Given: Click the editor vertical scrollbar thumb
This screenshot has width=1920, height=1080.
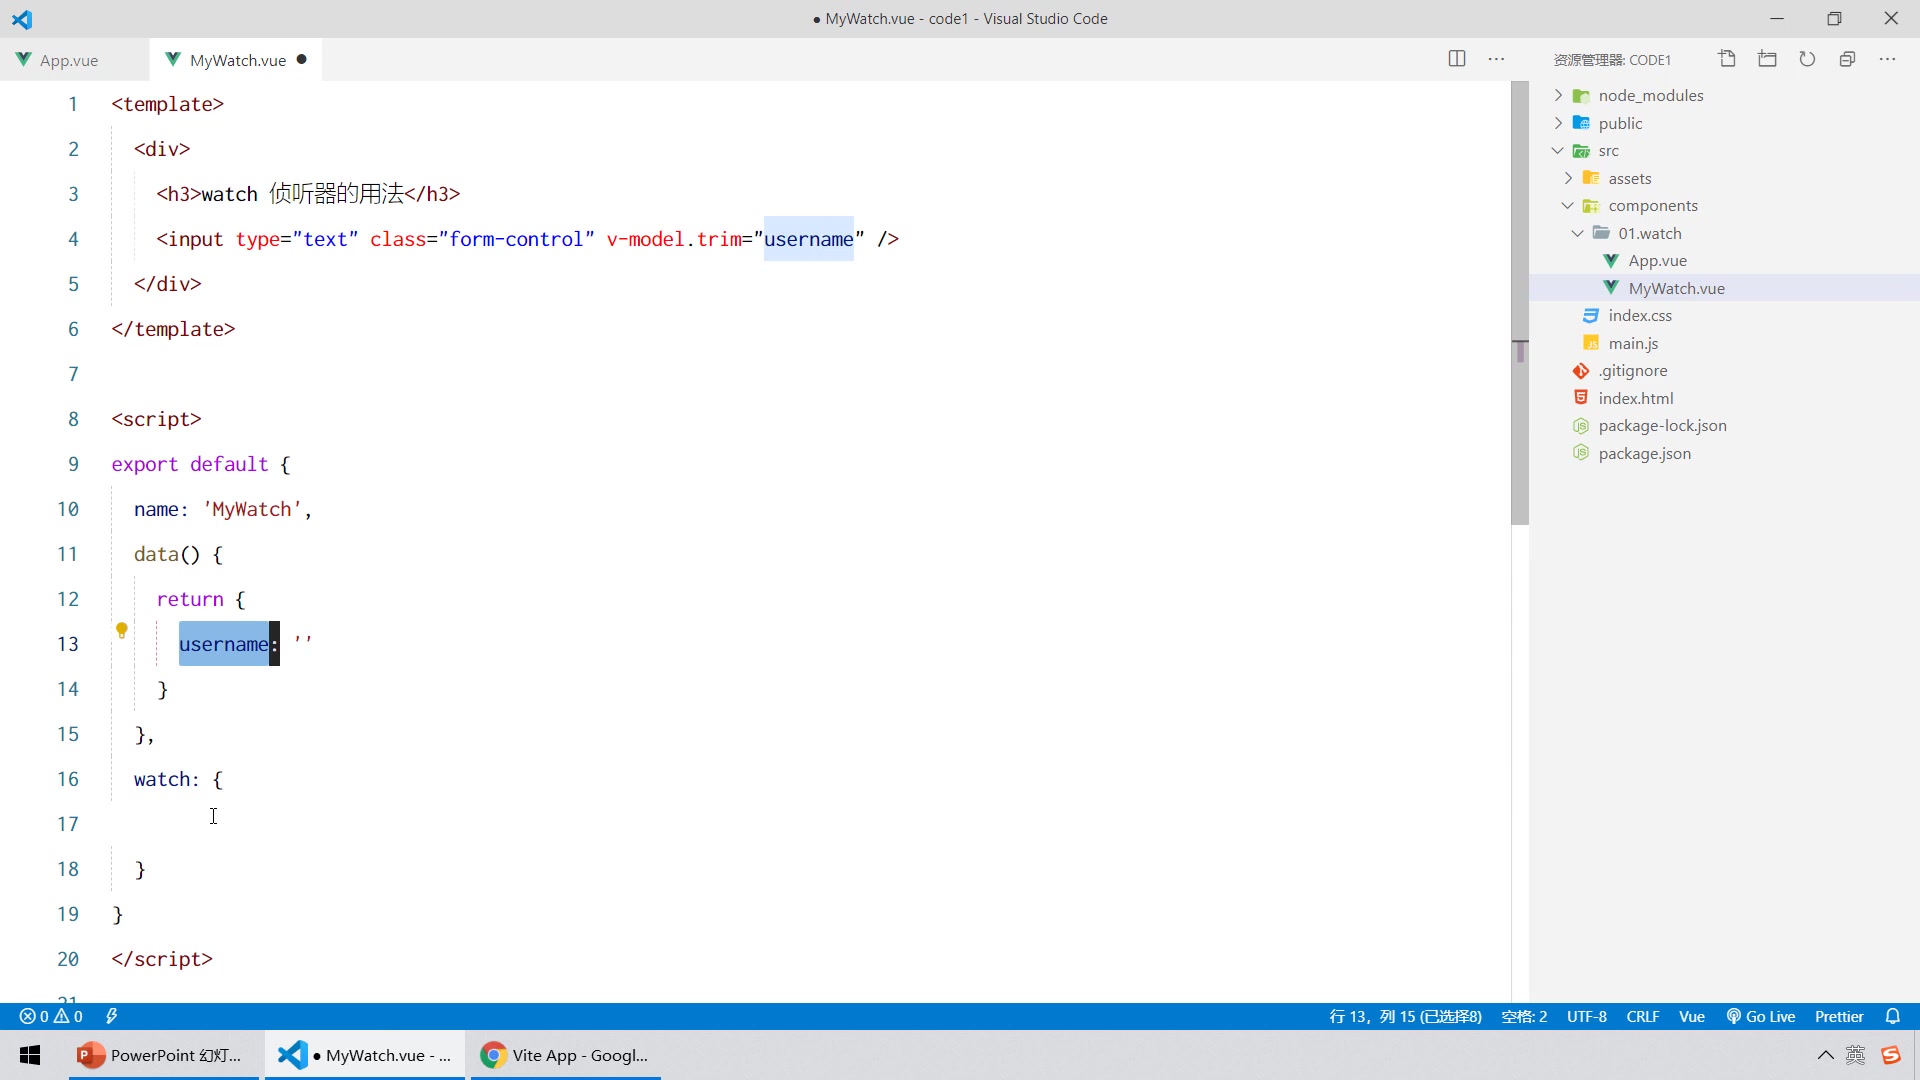Looking at the screenshot, I should pos(1520,300).
